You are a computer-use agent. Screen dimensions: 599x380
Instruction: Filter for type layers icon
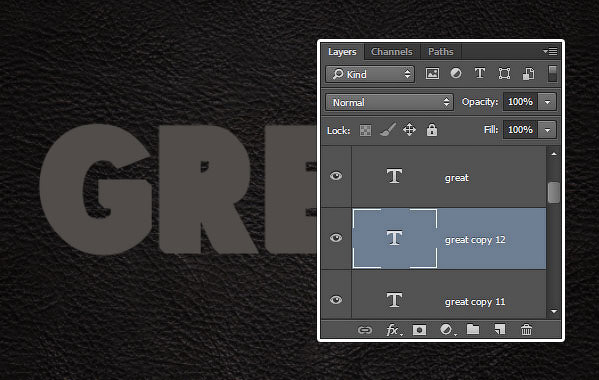point(480,73)
